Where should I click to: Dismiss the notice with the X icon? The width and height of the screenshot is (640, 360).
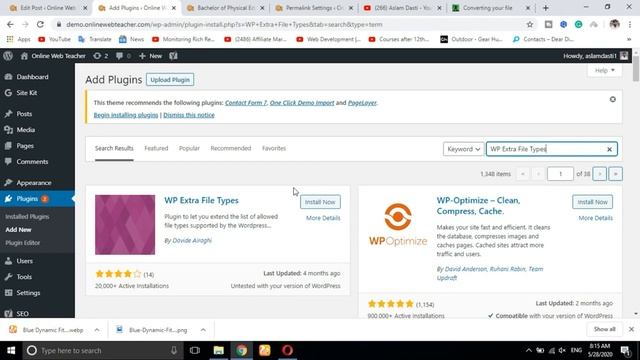coord(613,99)
